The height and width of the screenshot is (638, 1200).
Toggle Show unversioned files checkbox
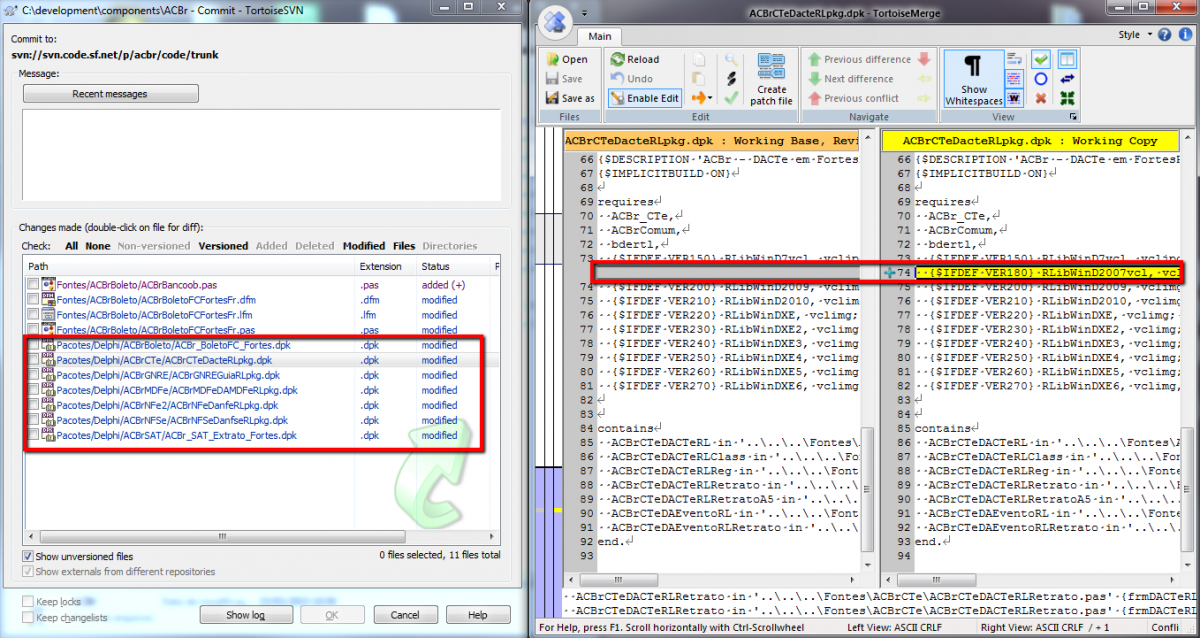27,556
